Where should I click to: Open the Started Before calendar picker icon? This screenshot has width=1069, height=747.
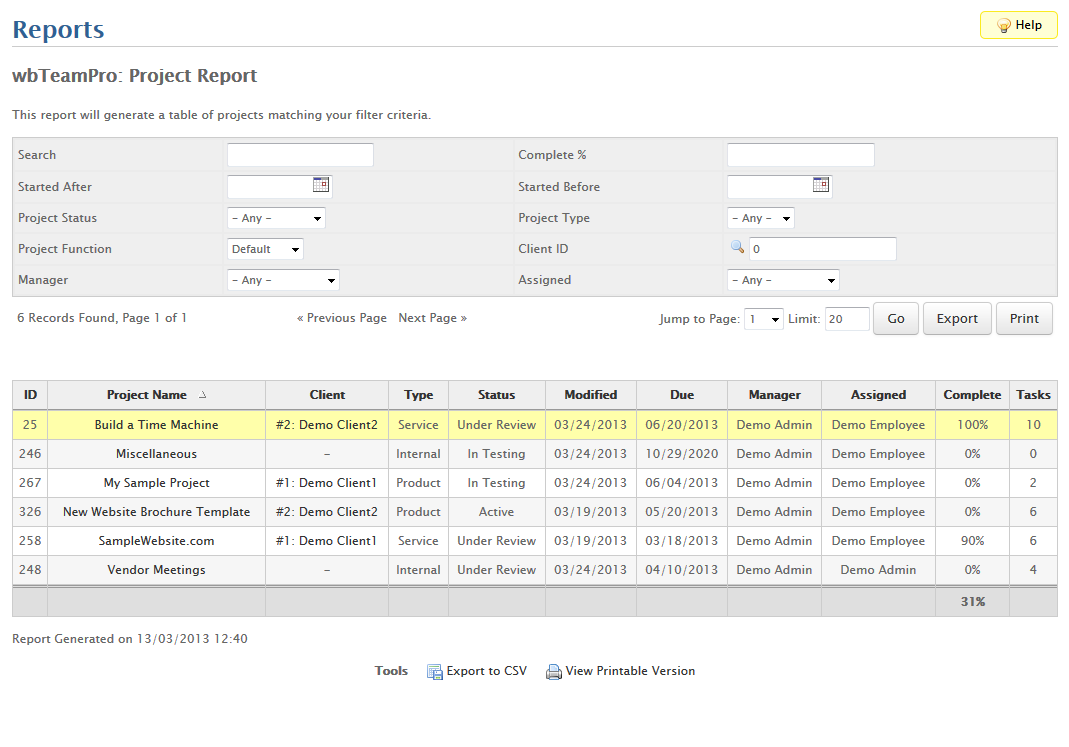click(820, 185)
